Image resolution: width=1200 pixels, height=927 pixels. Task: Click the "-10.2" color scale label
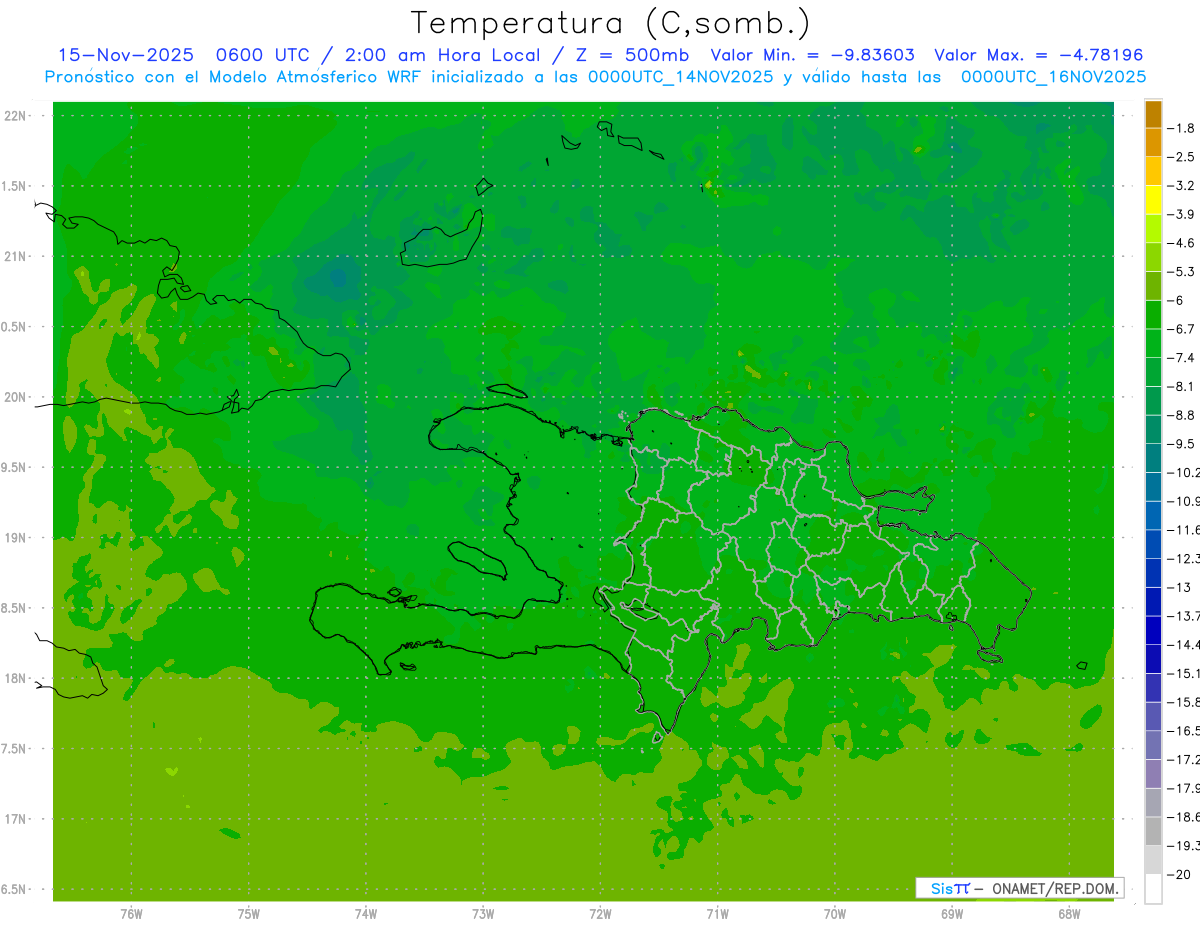(x=1184, y=473)
